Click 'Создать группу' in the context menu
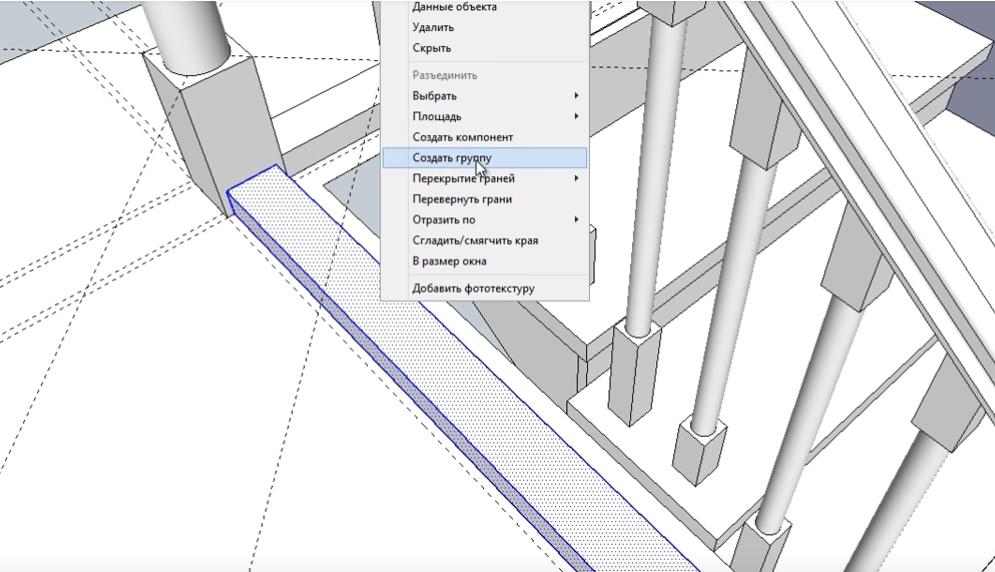The width and height of the screenshot is (995, 572). (452, 158)
